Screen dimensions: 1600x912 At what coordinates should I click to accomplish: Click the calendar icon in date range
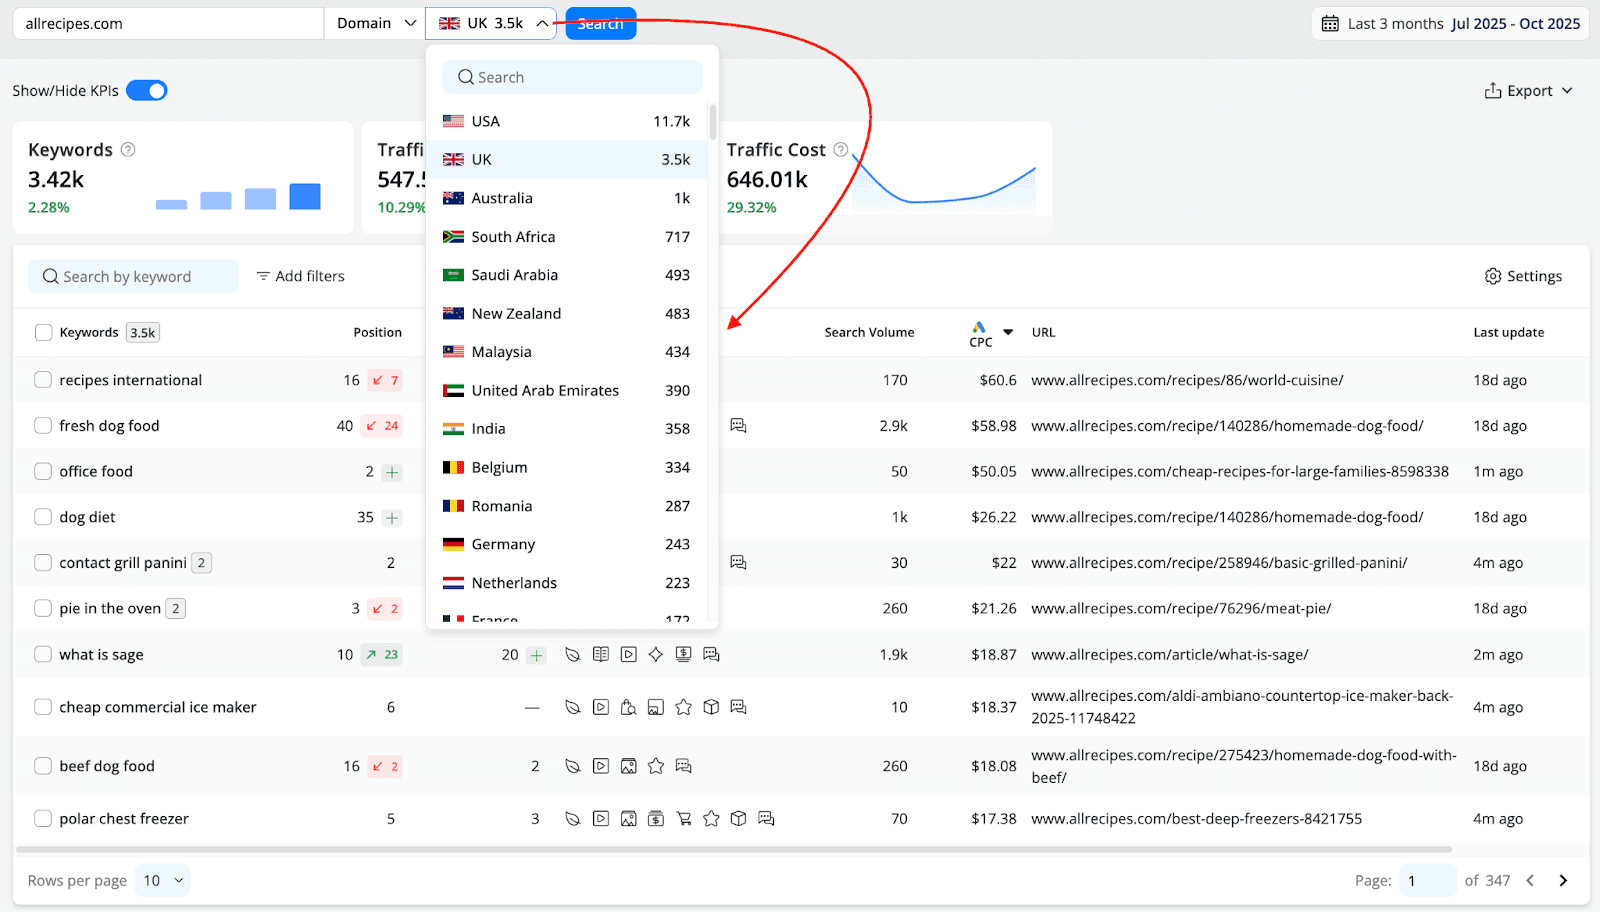[x=1330, y=24]
